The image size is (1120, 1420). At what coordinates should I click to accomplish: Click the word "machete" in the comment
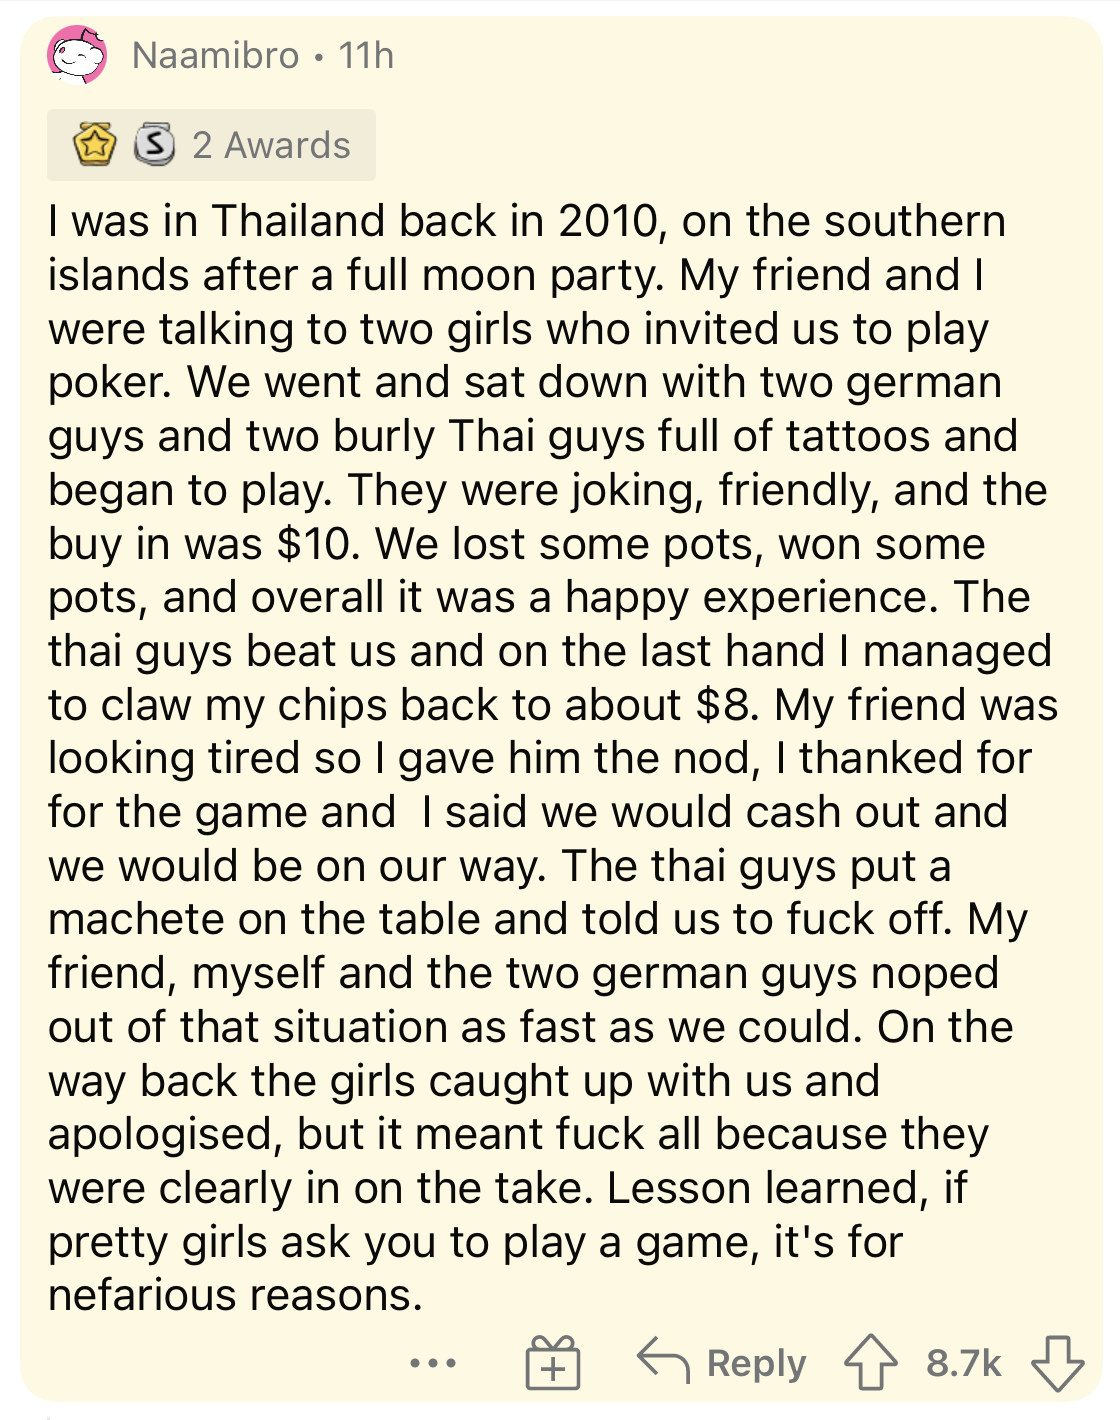(136, 920)
